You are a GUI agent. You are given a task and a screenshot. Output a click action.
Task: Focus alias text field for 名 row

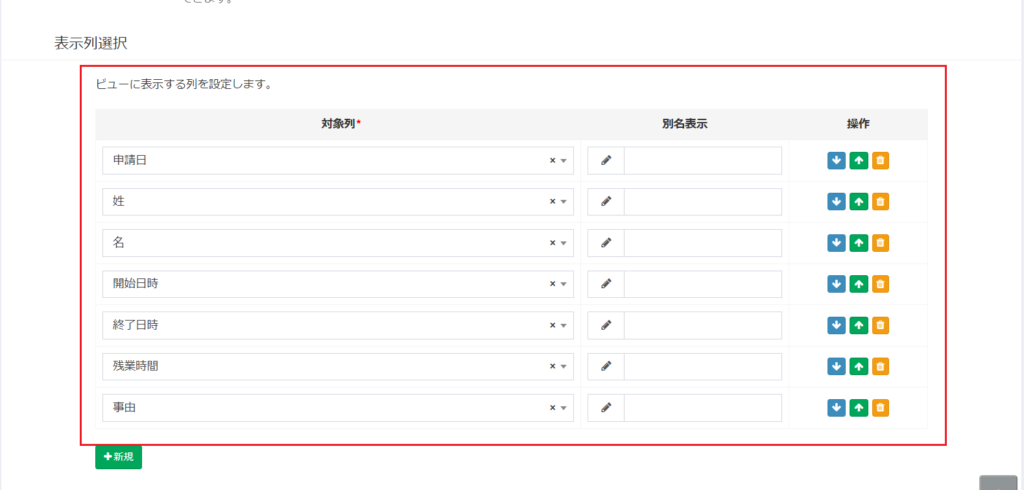tap(703, 243)
